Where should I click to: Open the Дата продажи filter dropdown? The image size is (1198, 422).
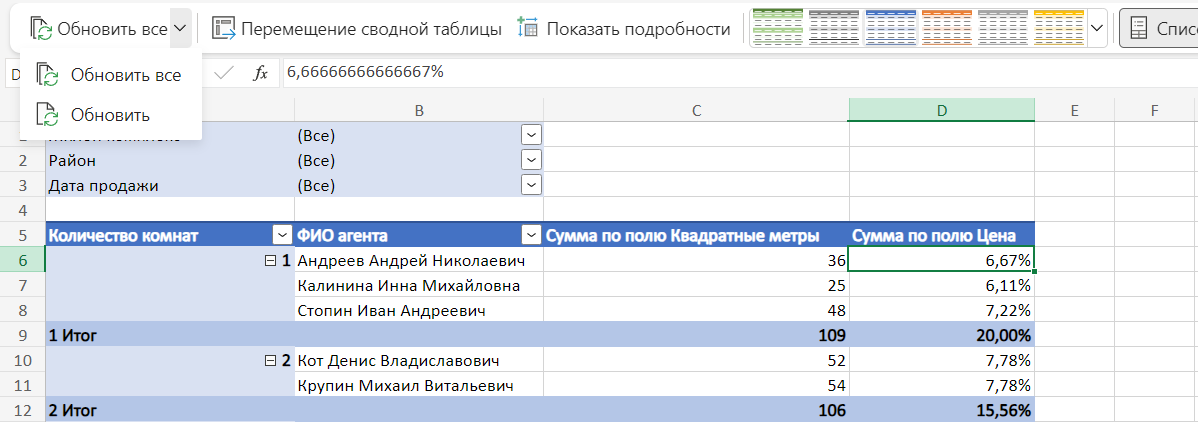click(x=531, y=185)
